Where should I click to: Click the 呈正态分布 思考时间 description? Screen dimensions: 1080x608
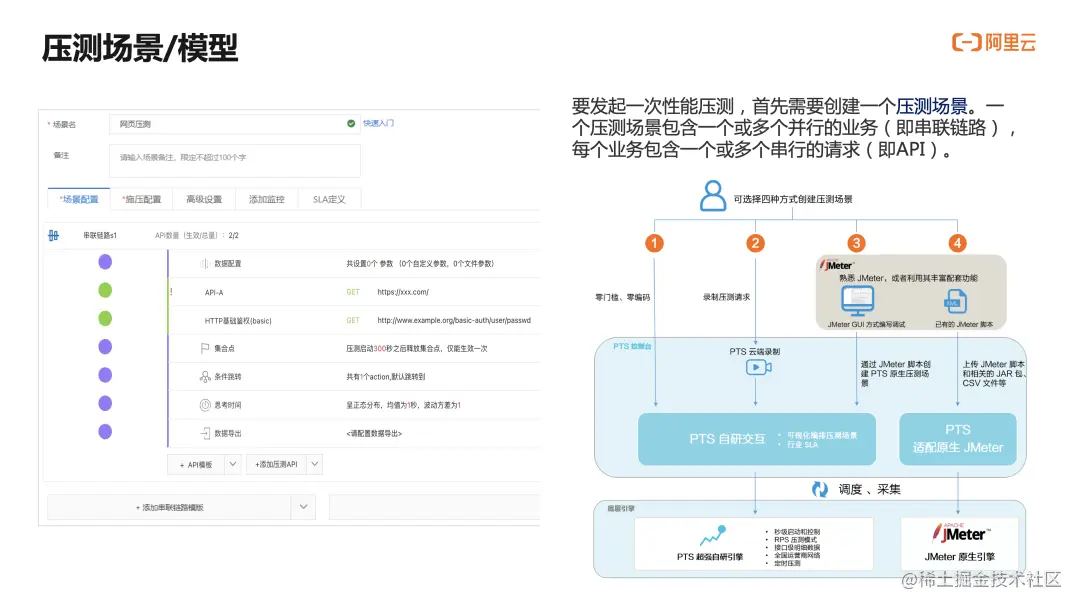coord(404,405)
